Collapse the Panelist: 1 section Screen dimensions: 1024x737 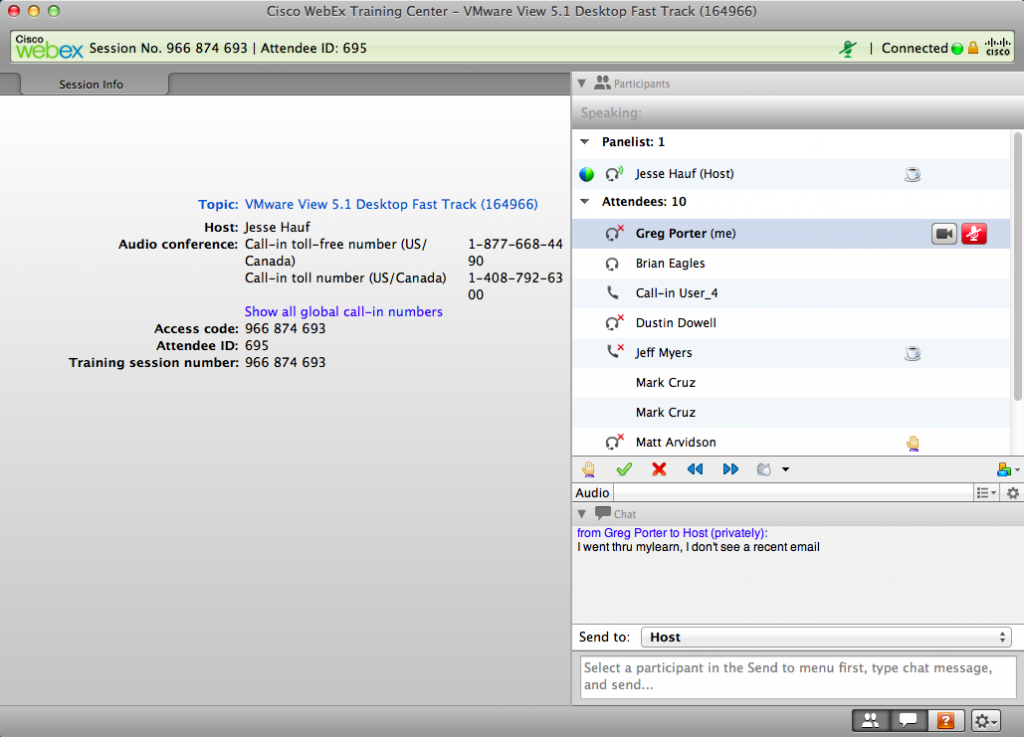click(x=584, y=141)
